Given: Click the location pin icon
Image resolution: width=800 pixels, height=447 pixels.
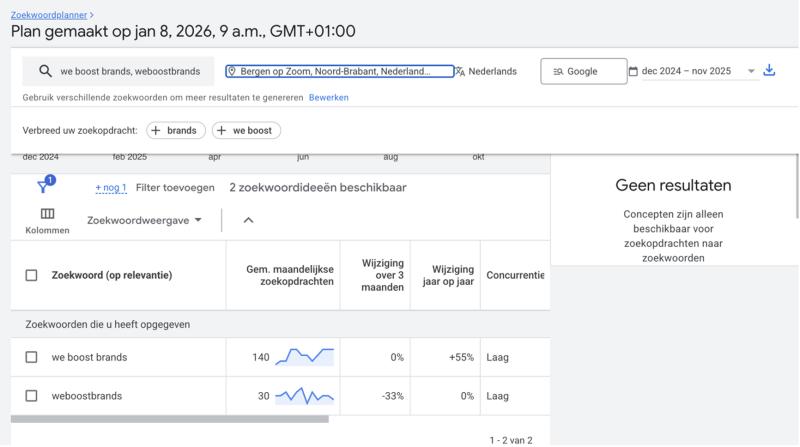Looking at the screenshot, I should 231,71.
